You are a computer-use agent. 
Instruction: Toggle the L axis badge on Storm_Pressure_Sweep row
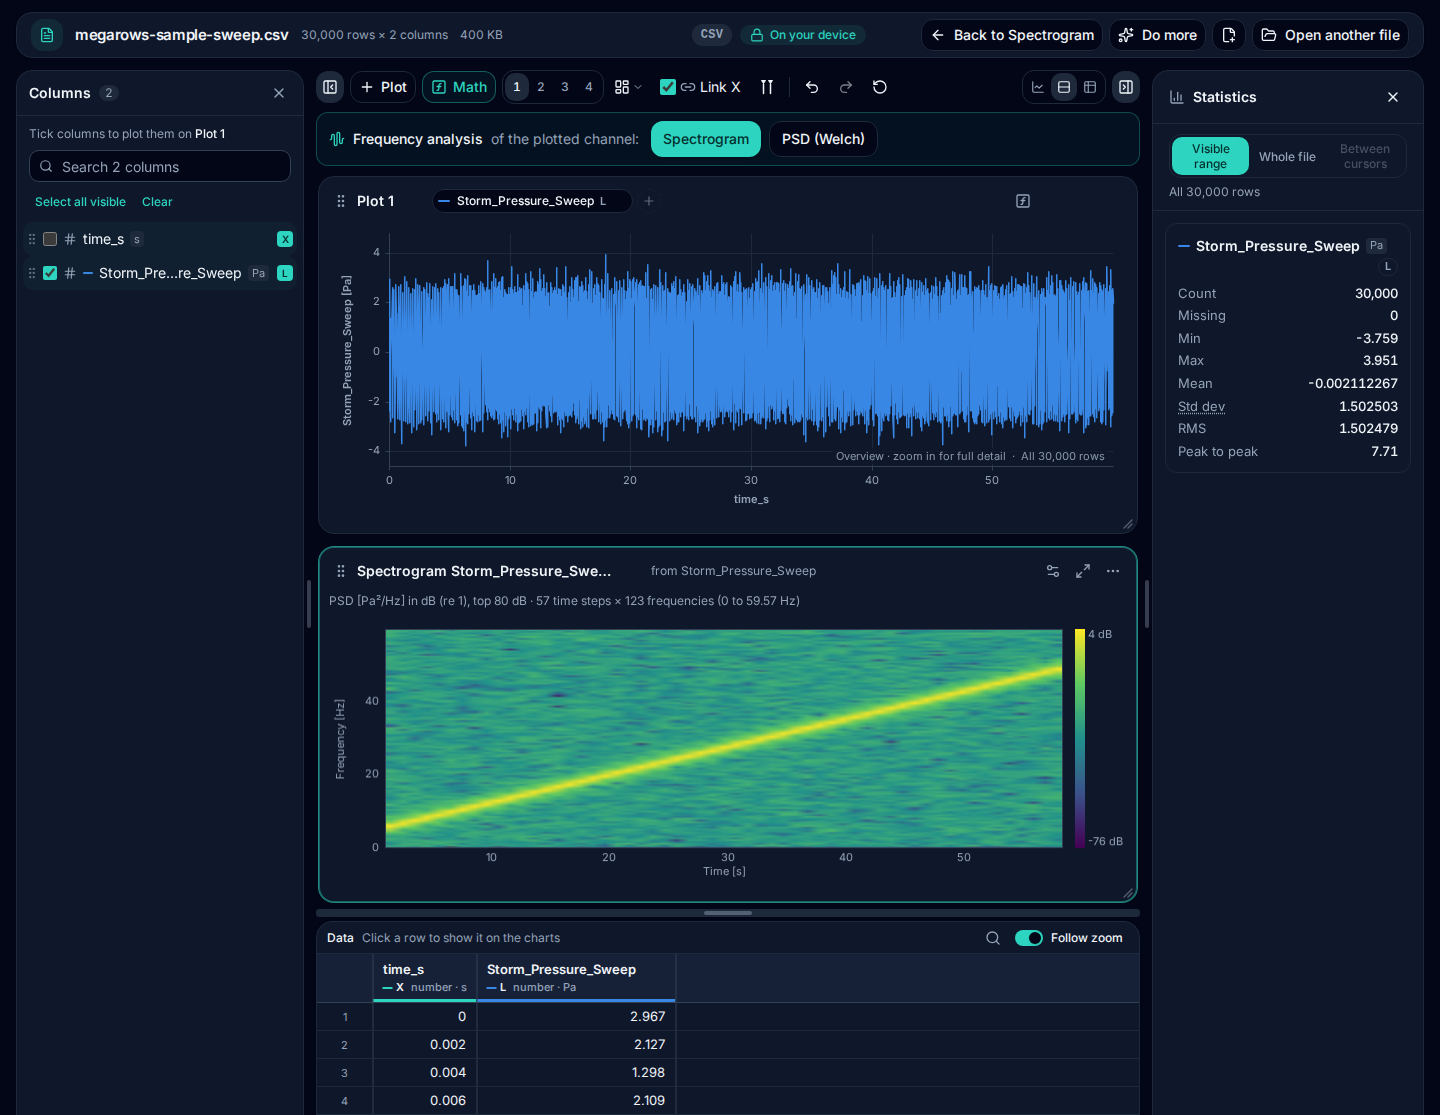(285, 273)
